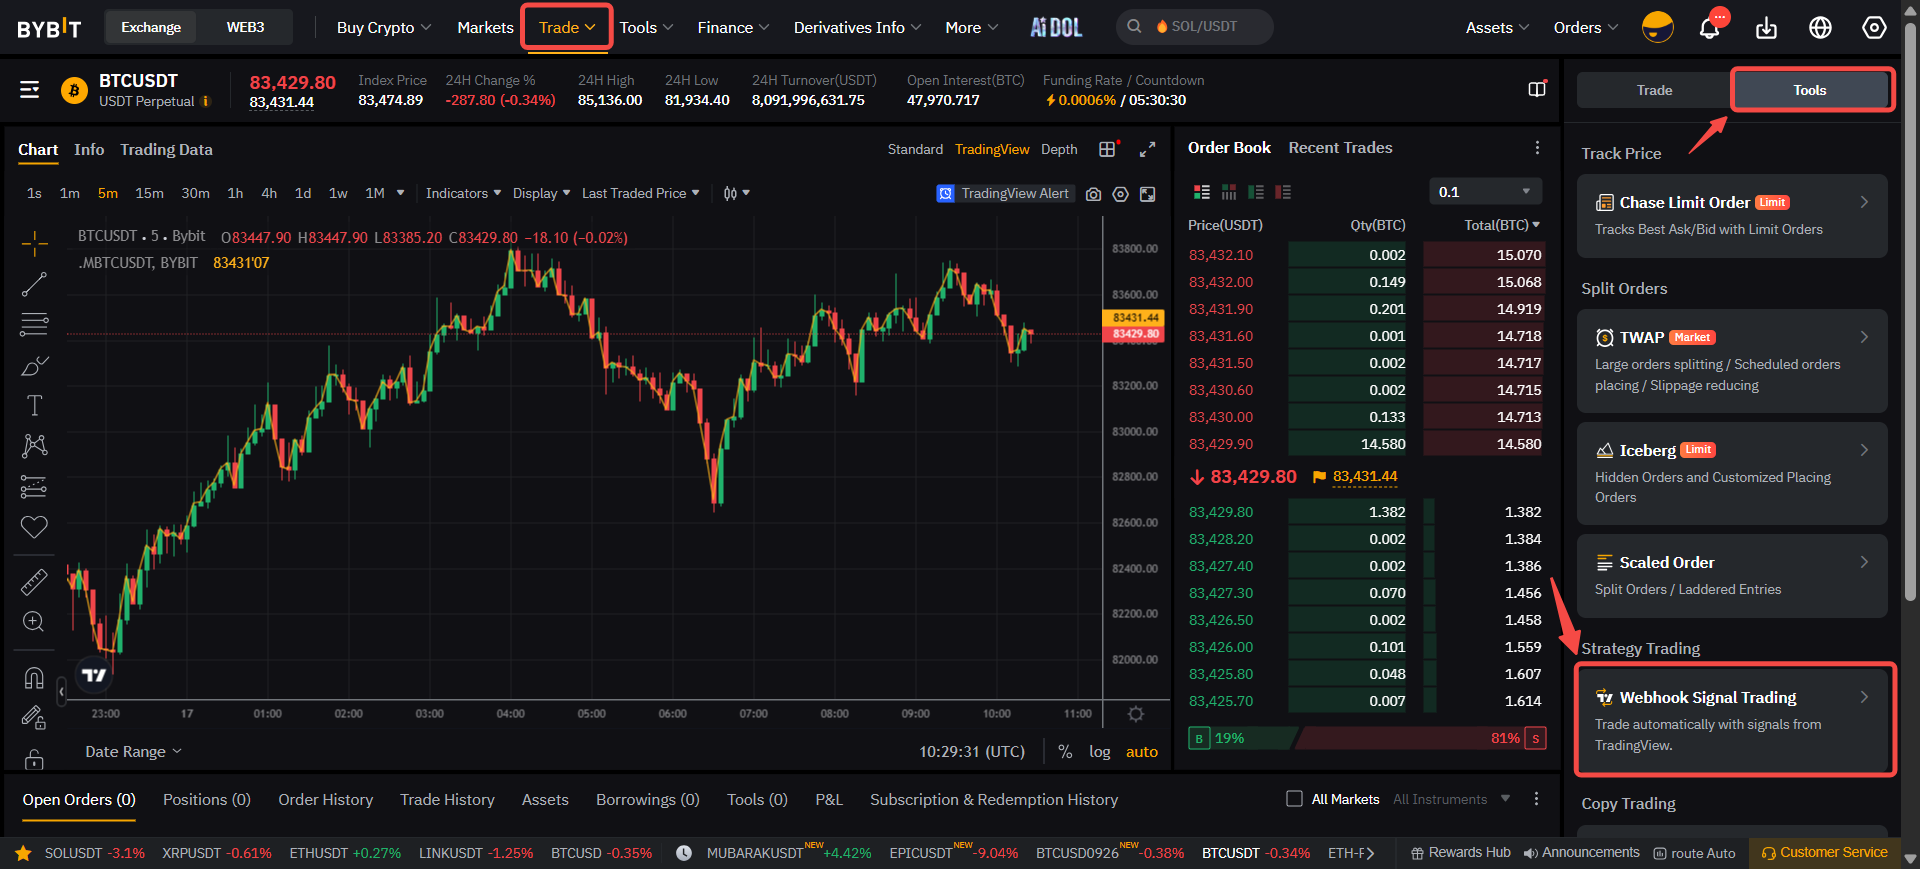Toggle auto scale on chart
Image resolution: width=1920 pixels, height=869 pixels.
(1141, 752)
